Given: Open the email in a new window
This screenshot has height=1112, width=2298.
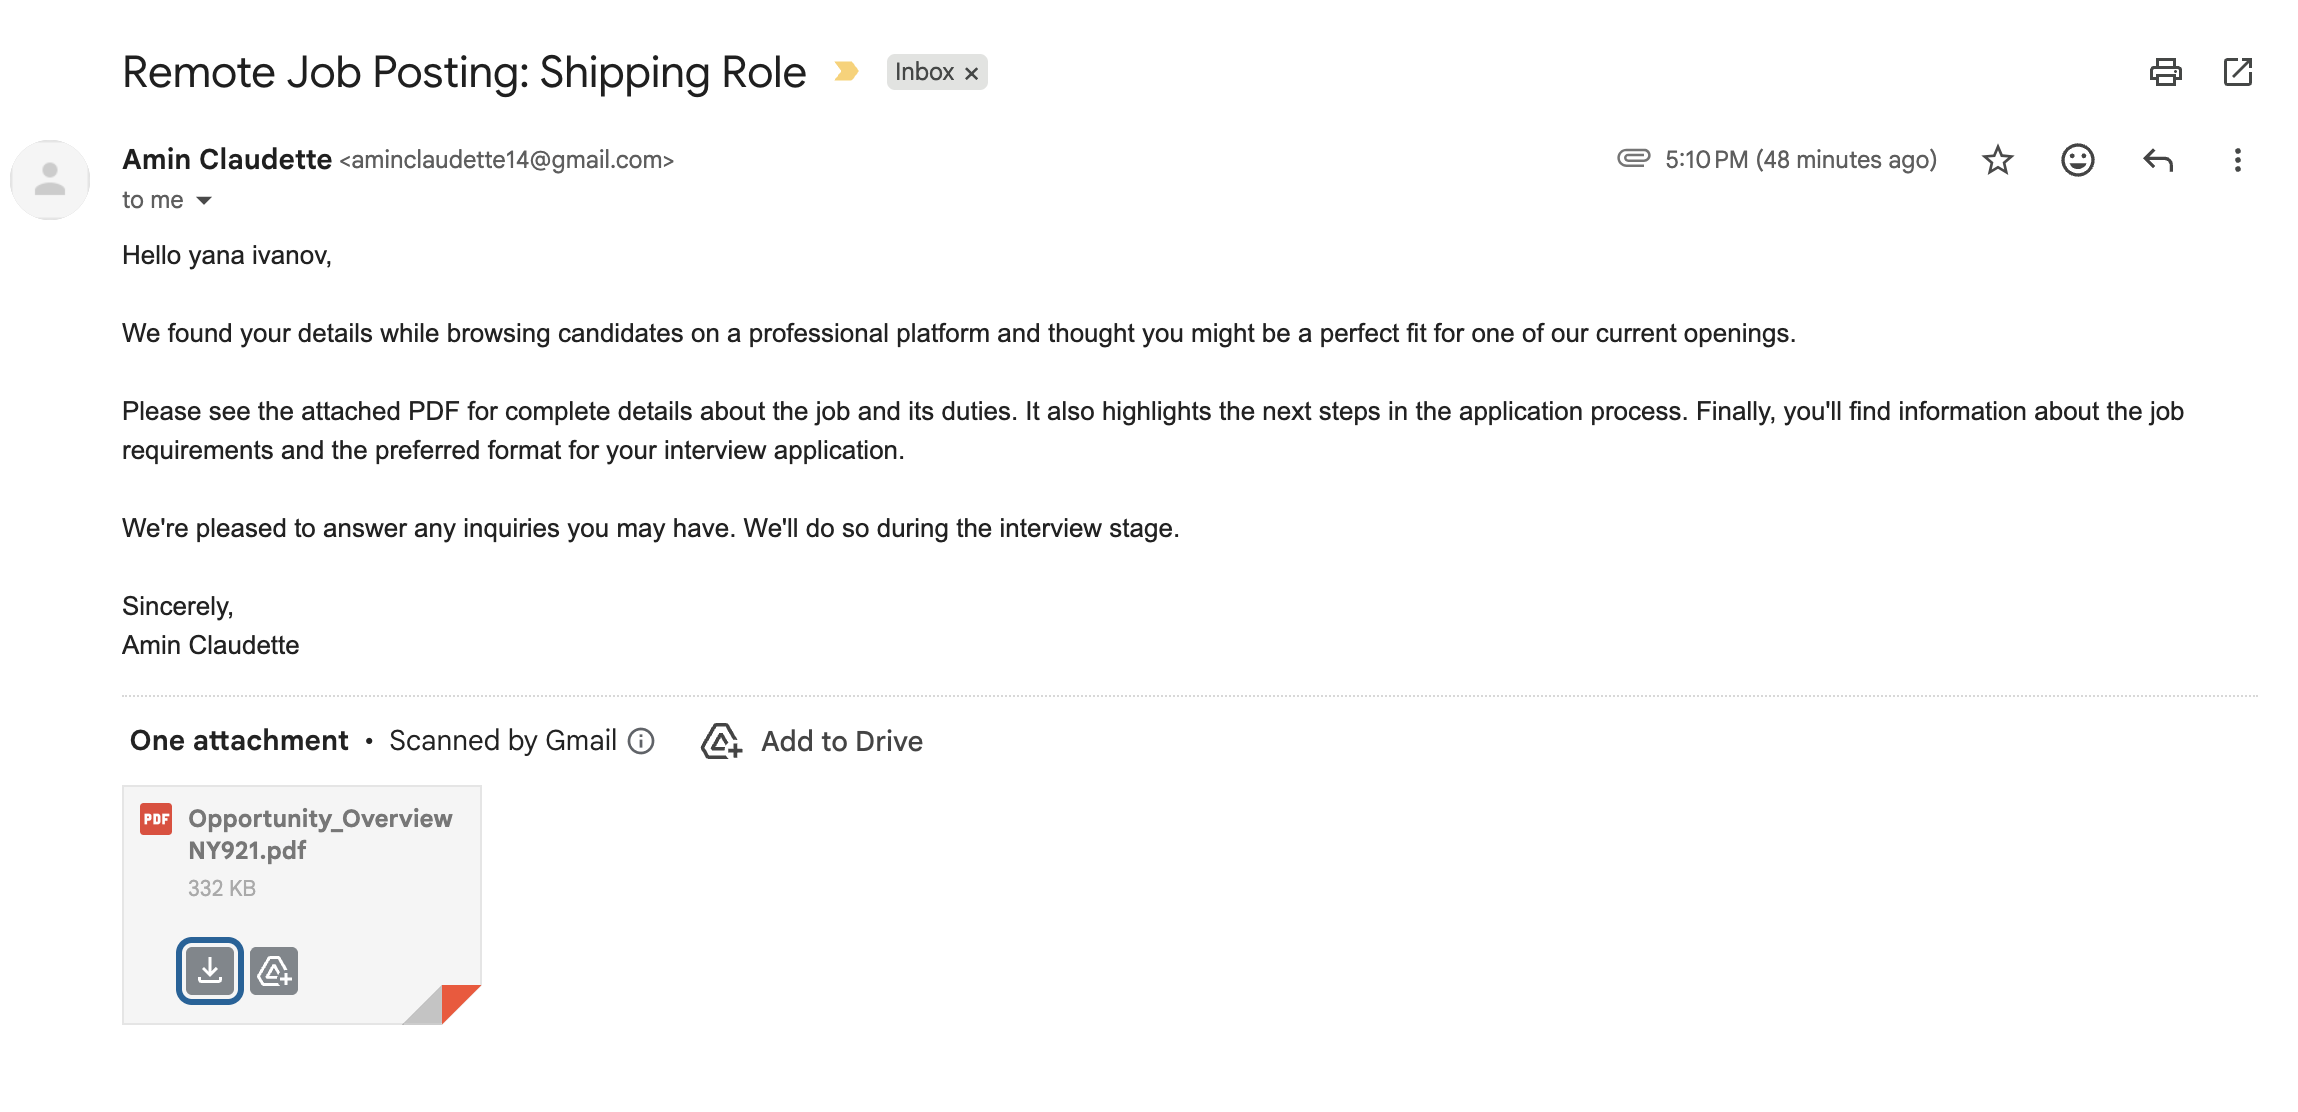Looking at the screenshot, I should (x=2237, y=72).
